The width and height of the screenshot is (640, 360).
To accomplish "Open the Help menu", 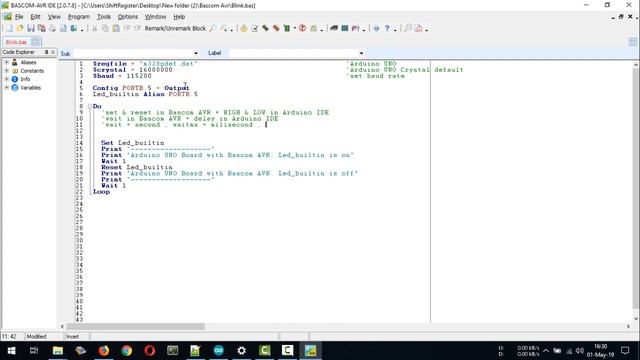I will point(179,17).
